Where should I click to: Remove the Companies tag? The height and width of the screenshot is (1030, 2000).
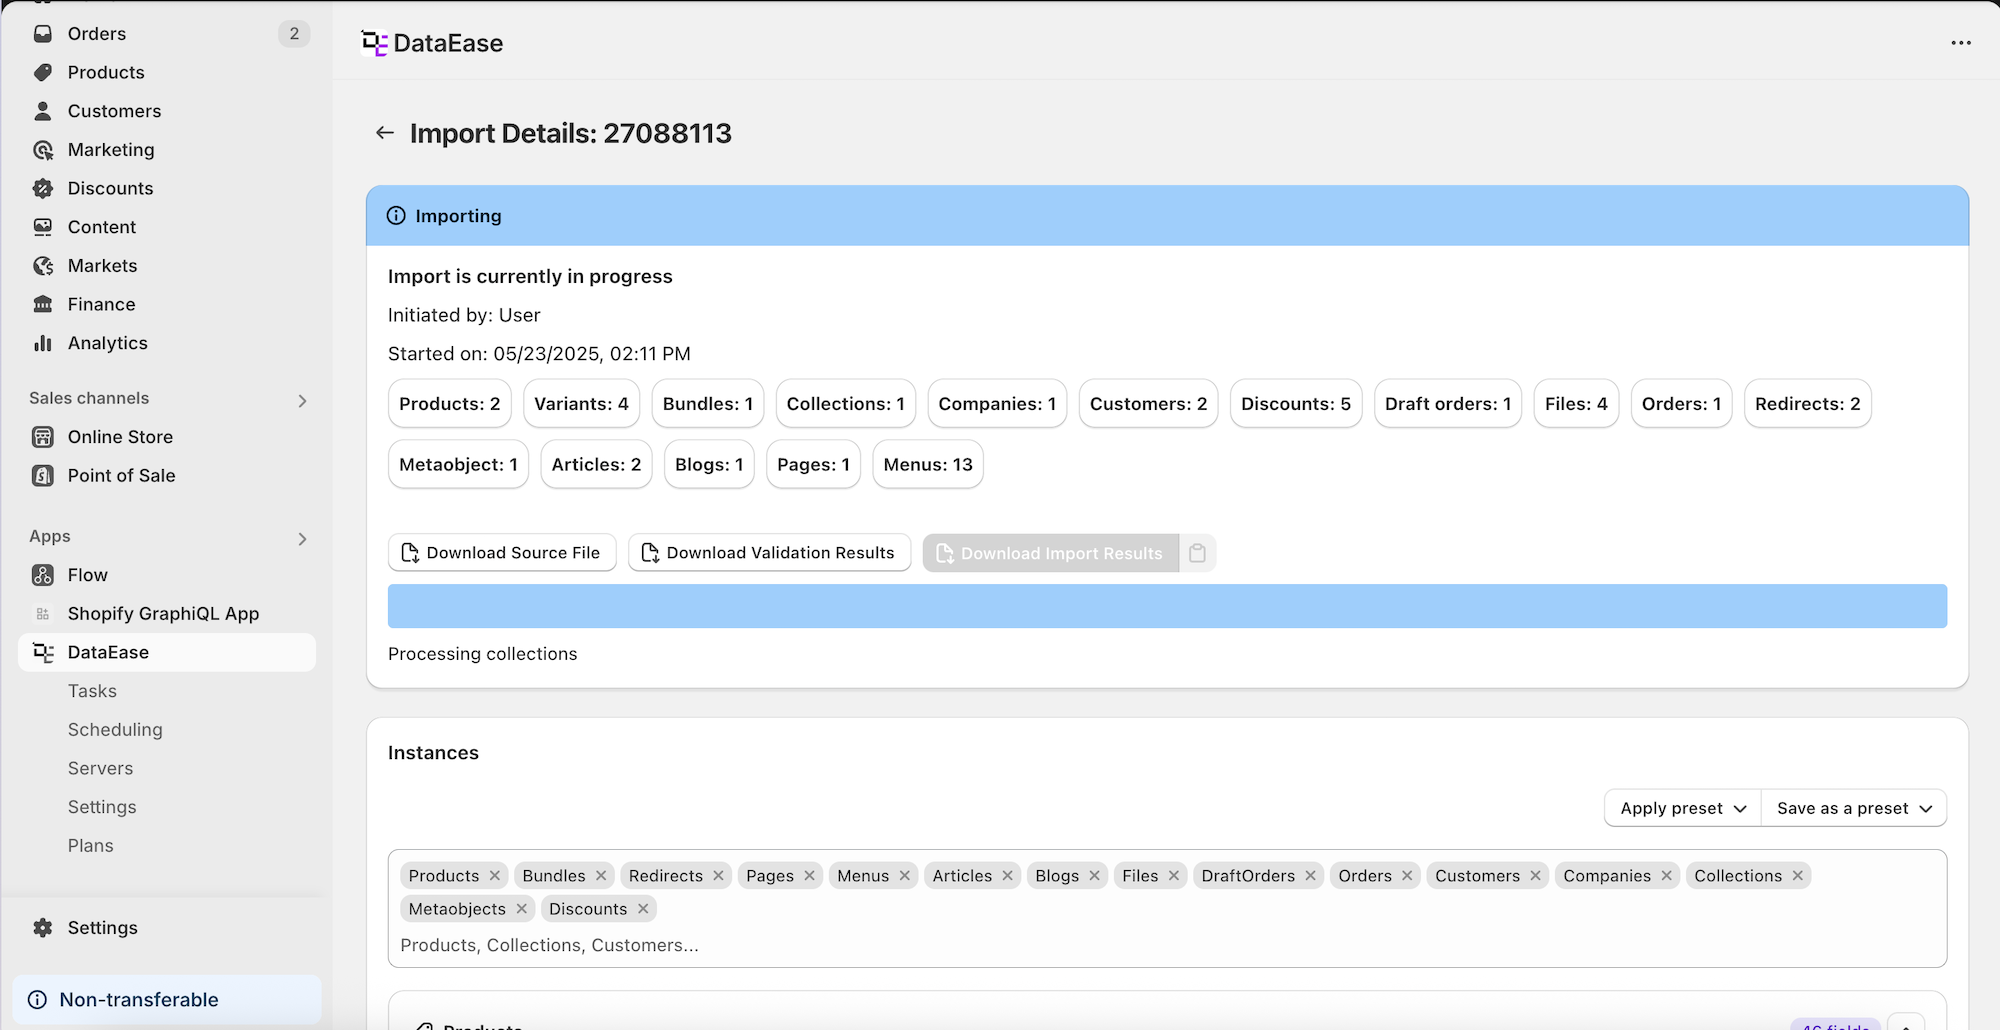coord(1666,876)
